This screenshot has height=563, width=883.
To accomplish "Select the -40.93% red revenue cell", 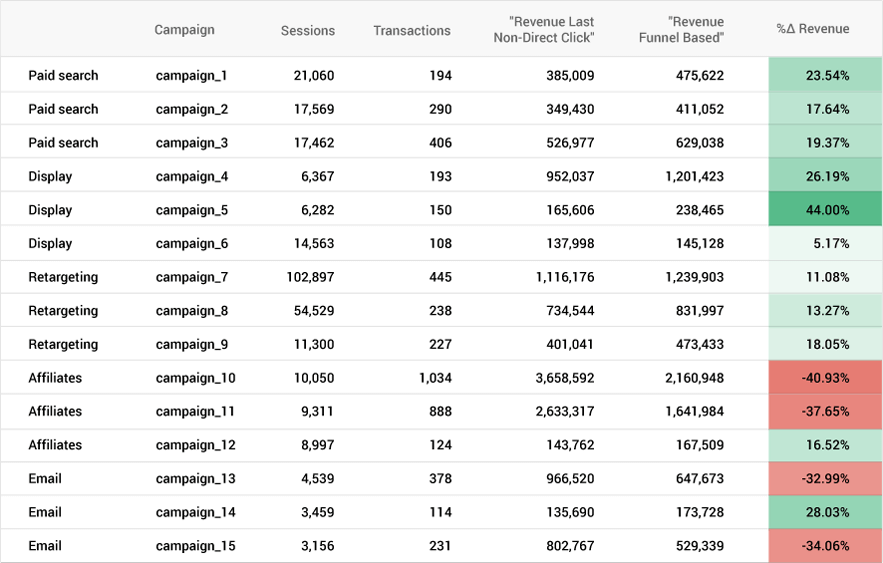I will (825, 377).
